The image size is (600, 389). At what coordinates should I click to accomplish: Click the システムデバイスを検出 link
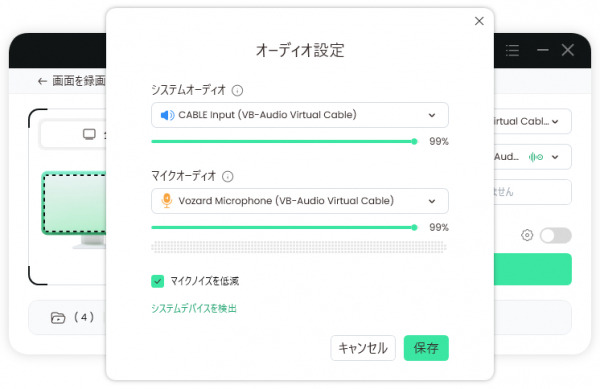pos(194,308)
